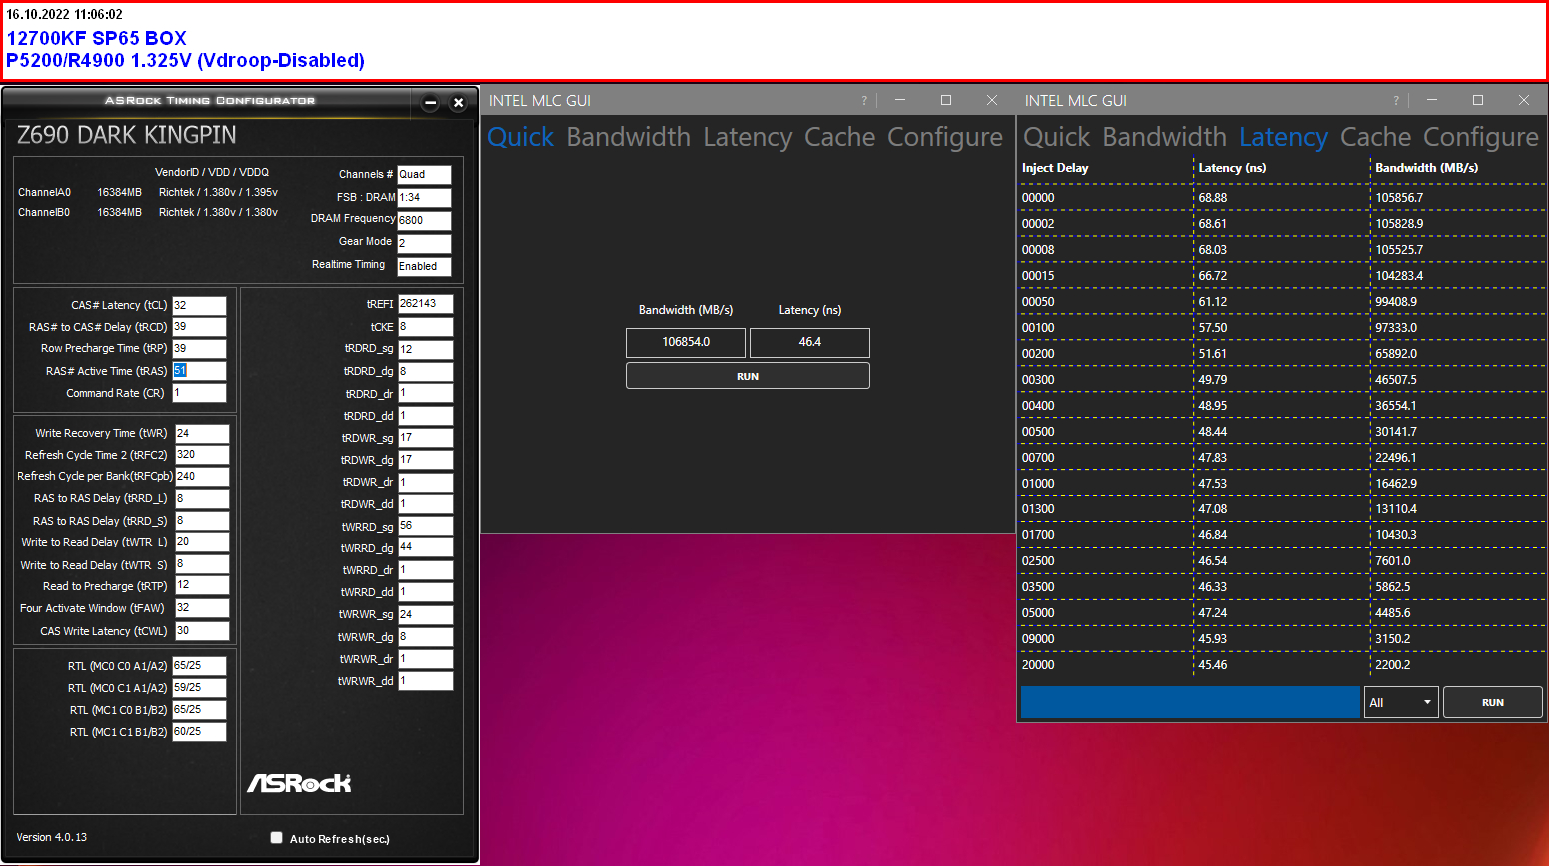Select the tRRD_L value field
Screen dimensions: 1549x866
click(x=202, y=498)
